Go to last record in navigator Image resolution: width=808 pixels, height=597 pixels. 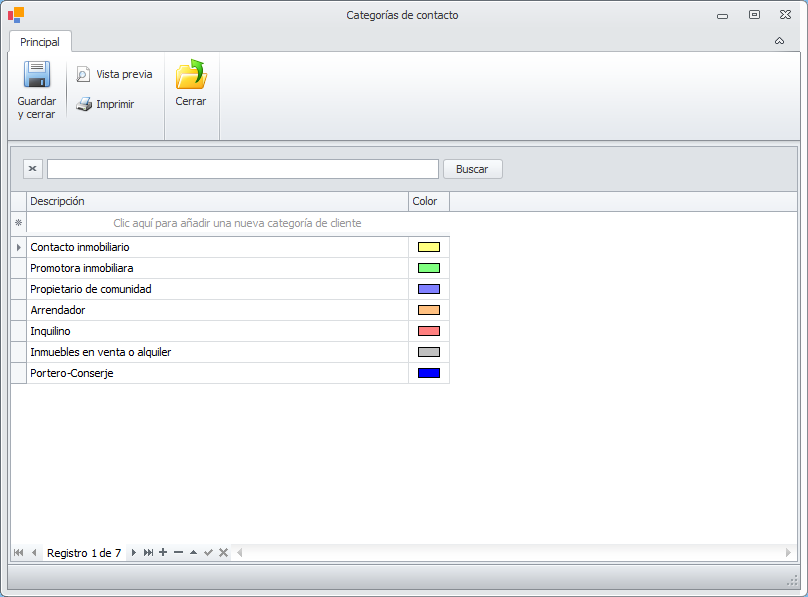point(148,553)
